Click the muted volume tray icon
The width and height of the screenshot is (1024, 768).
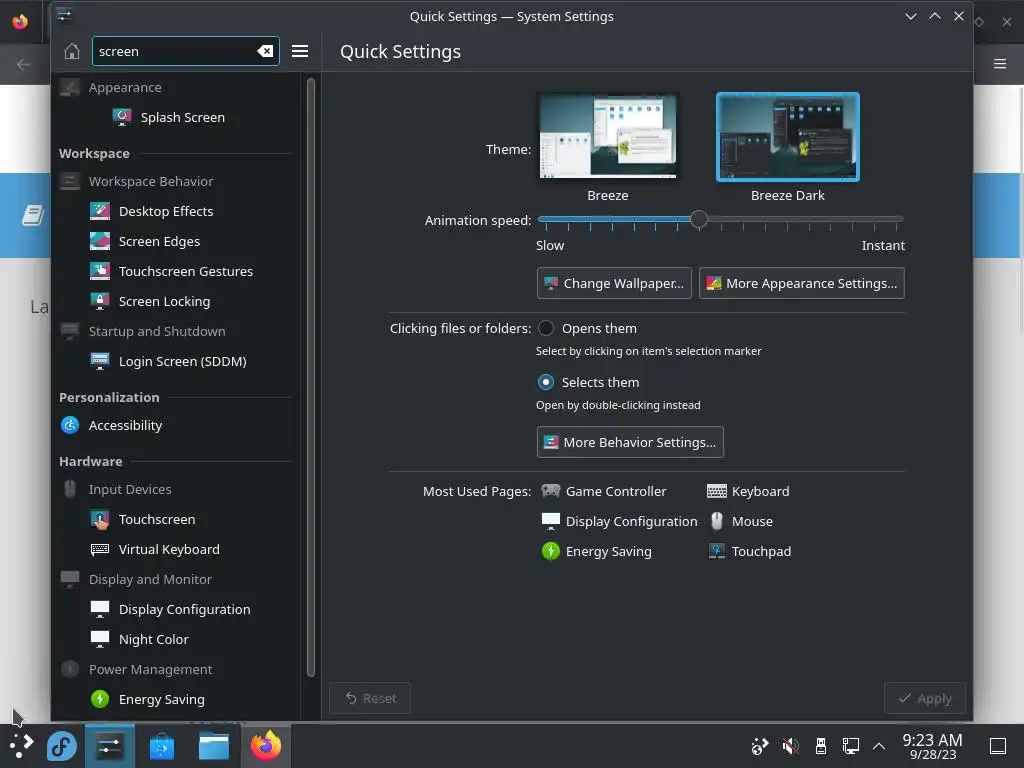[x=790, y=746]
